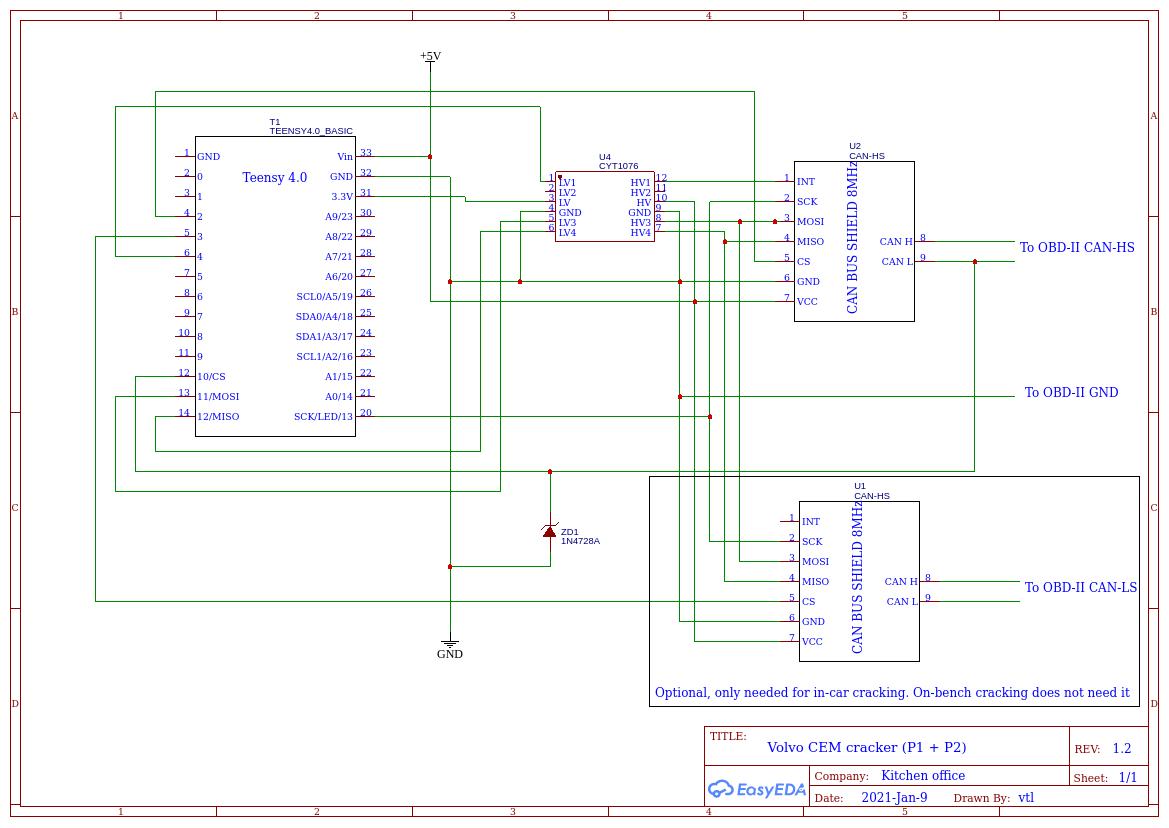Image resolution: width=1169 pixels, height=828 pixels.
Task: Click the 'A9/23' pin label
Action: point(338,217)
